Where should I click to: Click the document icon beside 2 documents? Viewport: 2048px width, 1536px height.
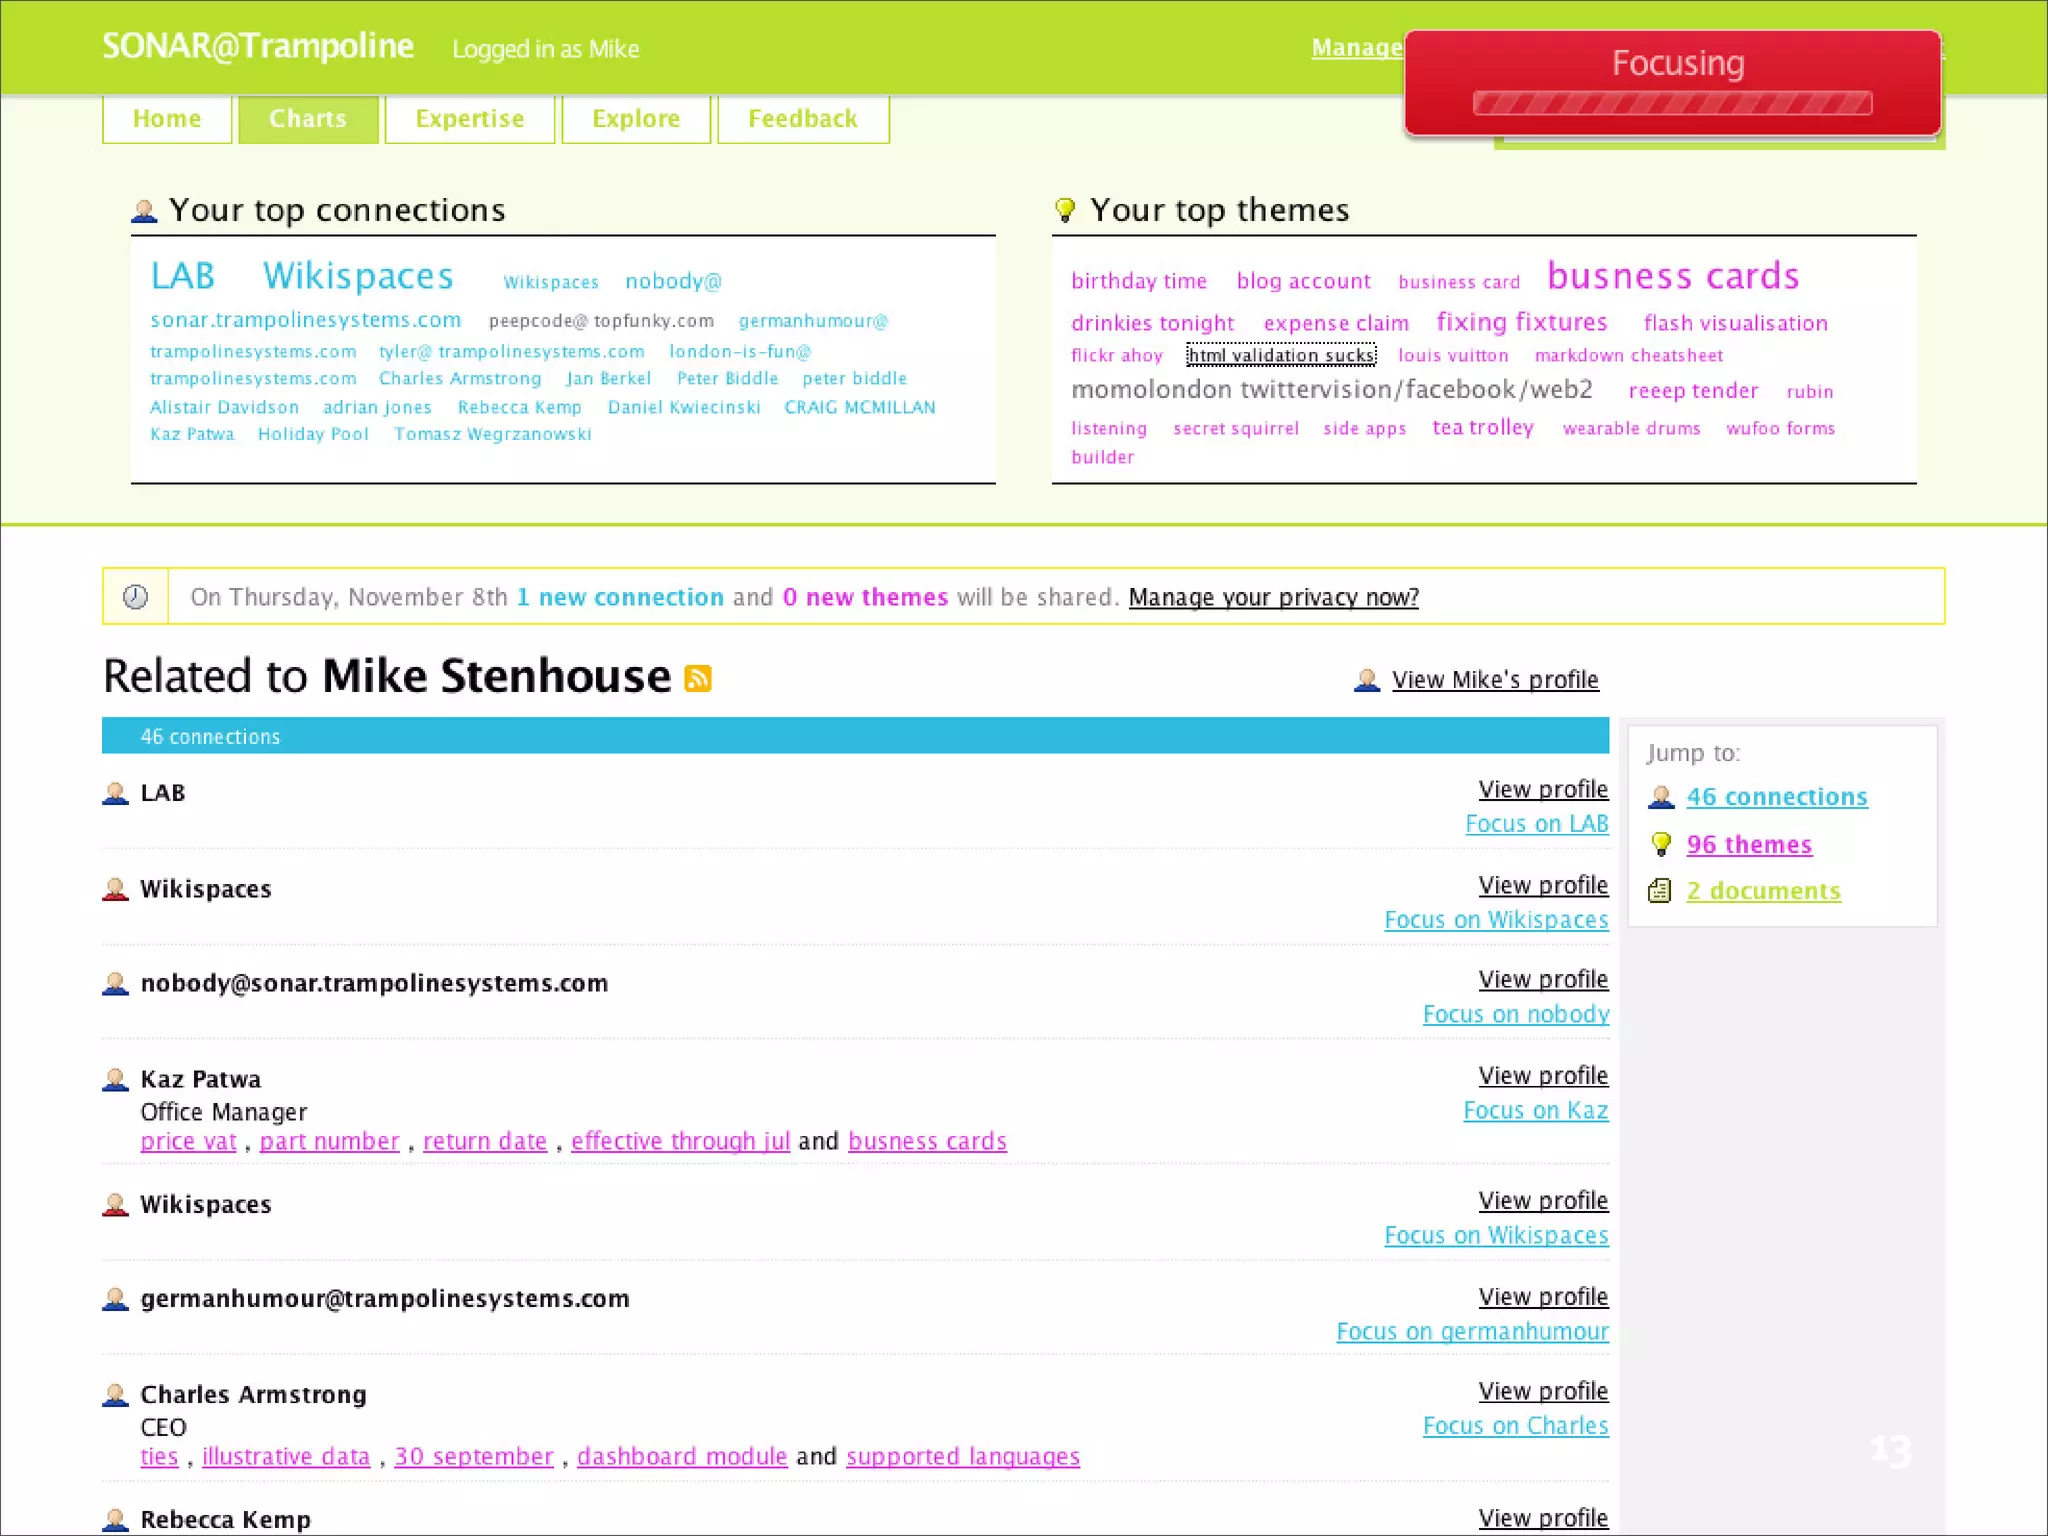click(x=1660, y=890)
